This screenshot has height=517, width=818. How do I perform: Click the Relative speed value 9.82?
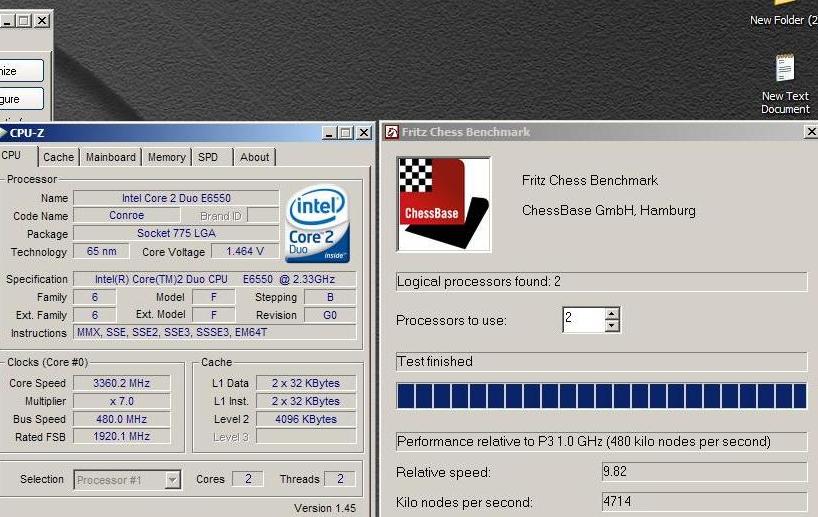(x=704, y=472)
